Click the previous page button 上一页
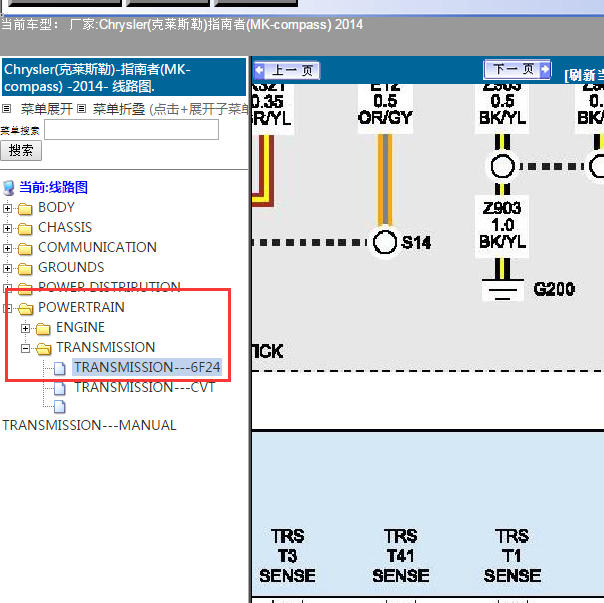Image resolution: width=604 pixels, height=603 pixels. (287, 70)
